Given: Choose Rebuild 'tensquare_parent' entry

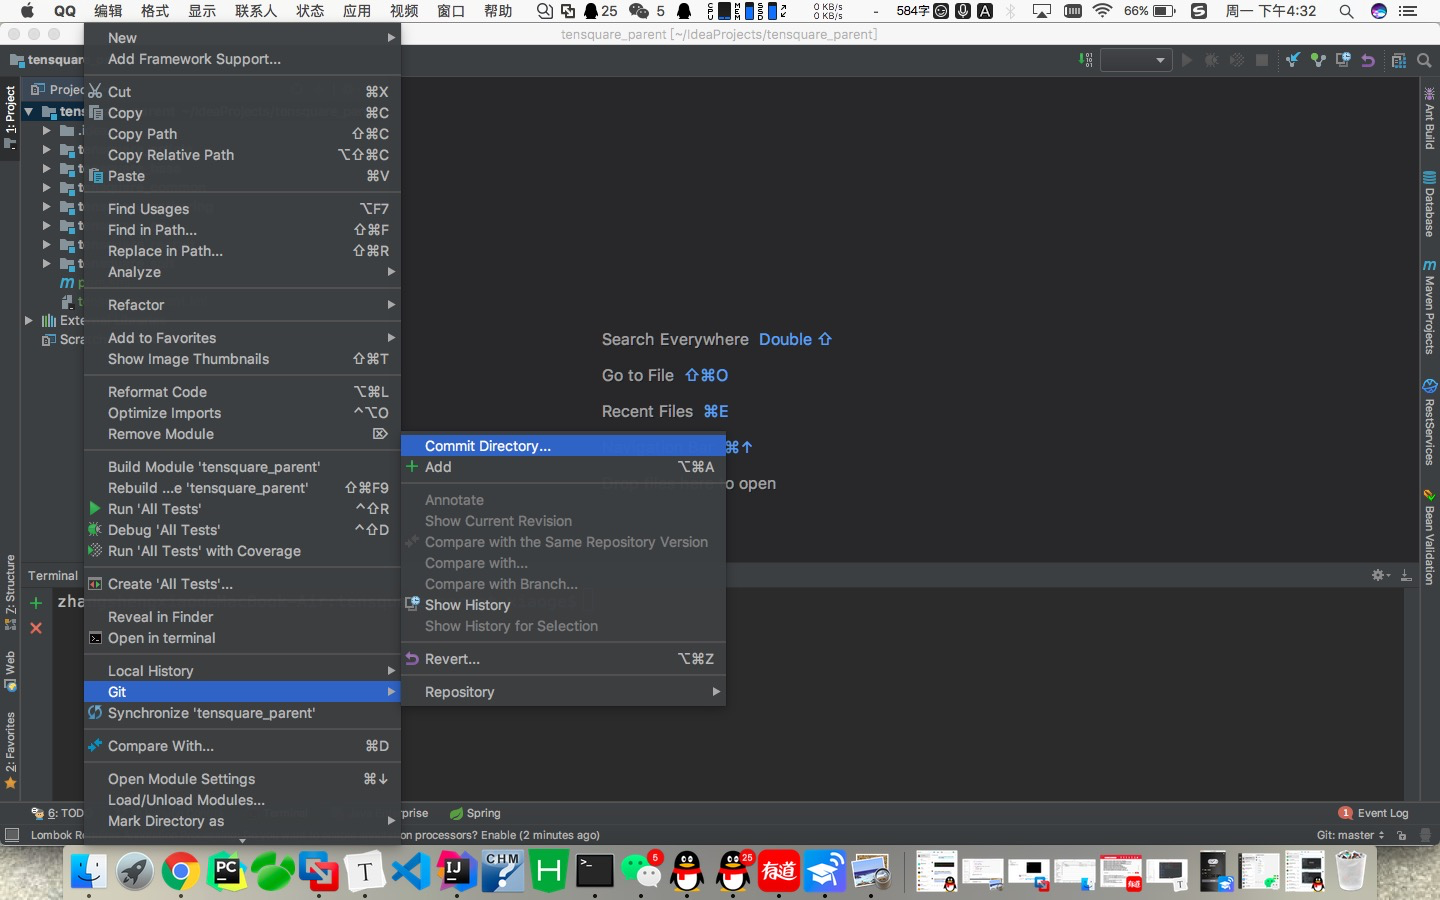Looking at the screenshot, I should point(243,488).
